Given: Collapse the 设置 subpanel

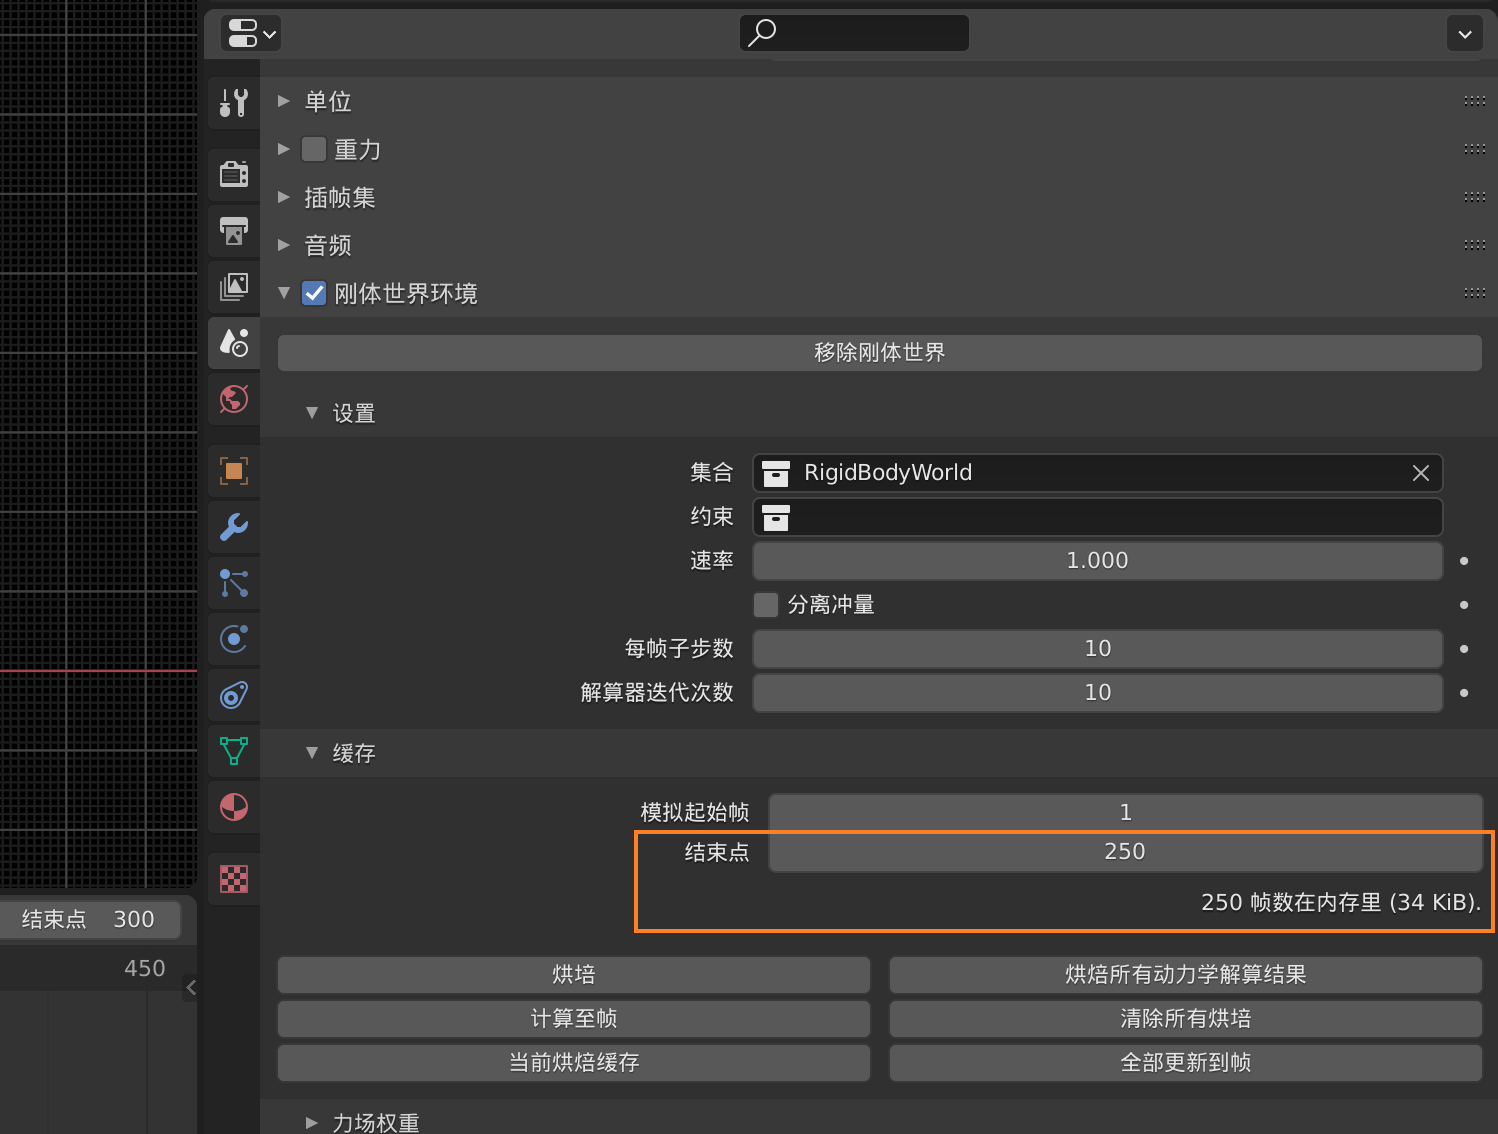Looking at the screenshot, I should click(x=312, y=413).
